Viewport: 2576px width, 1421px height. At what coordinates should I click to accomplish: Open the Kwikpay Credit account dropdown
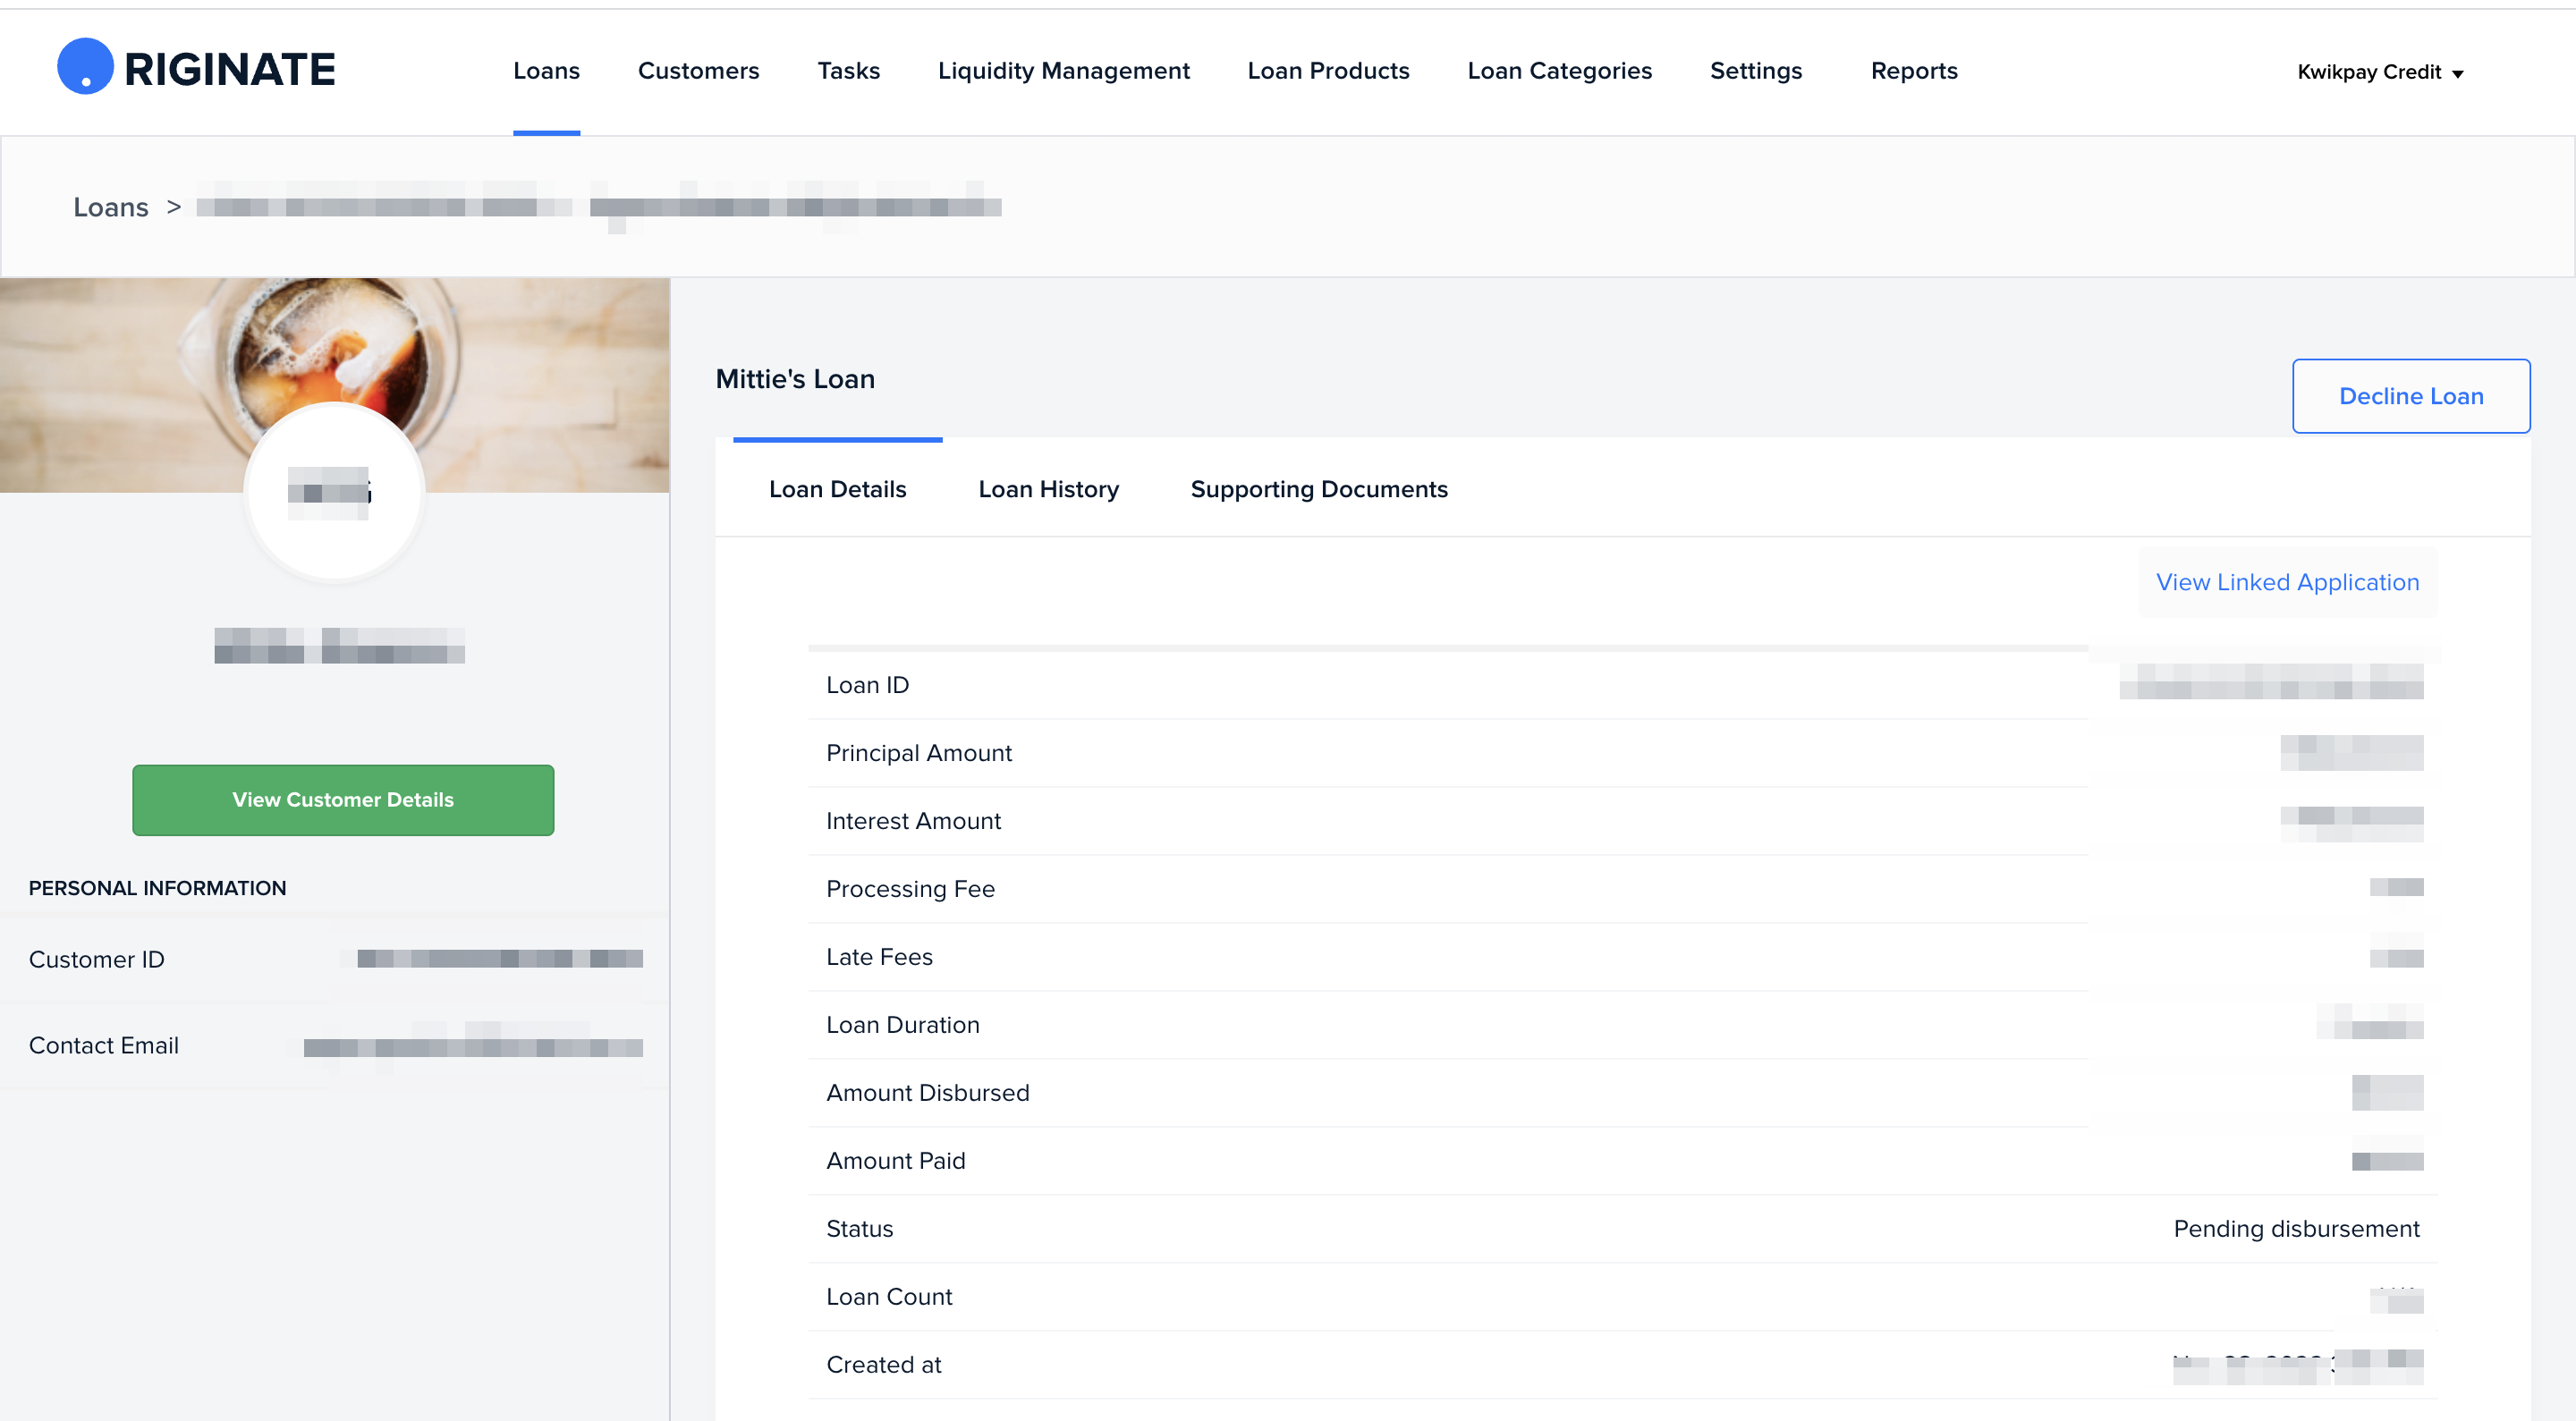[2379, 72]
